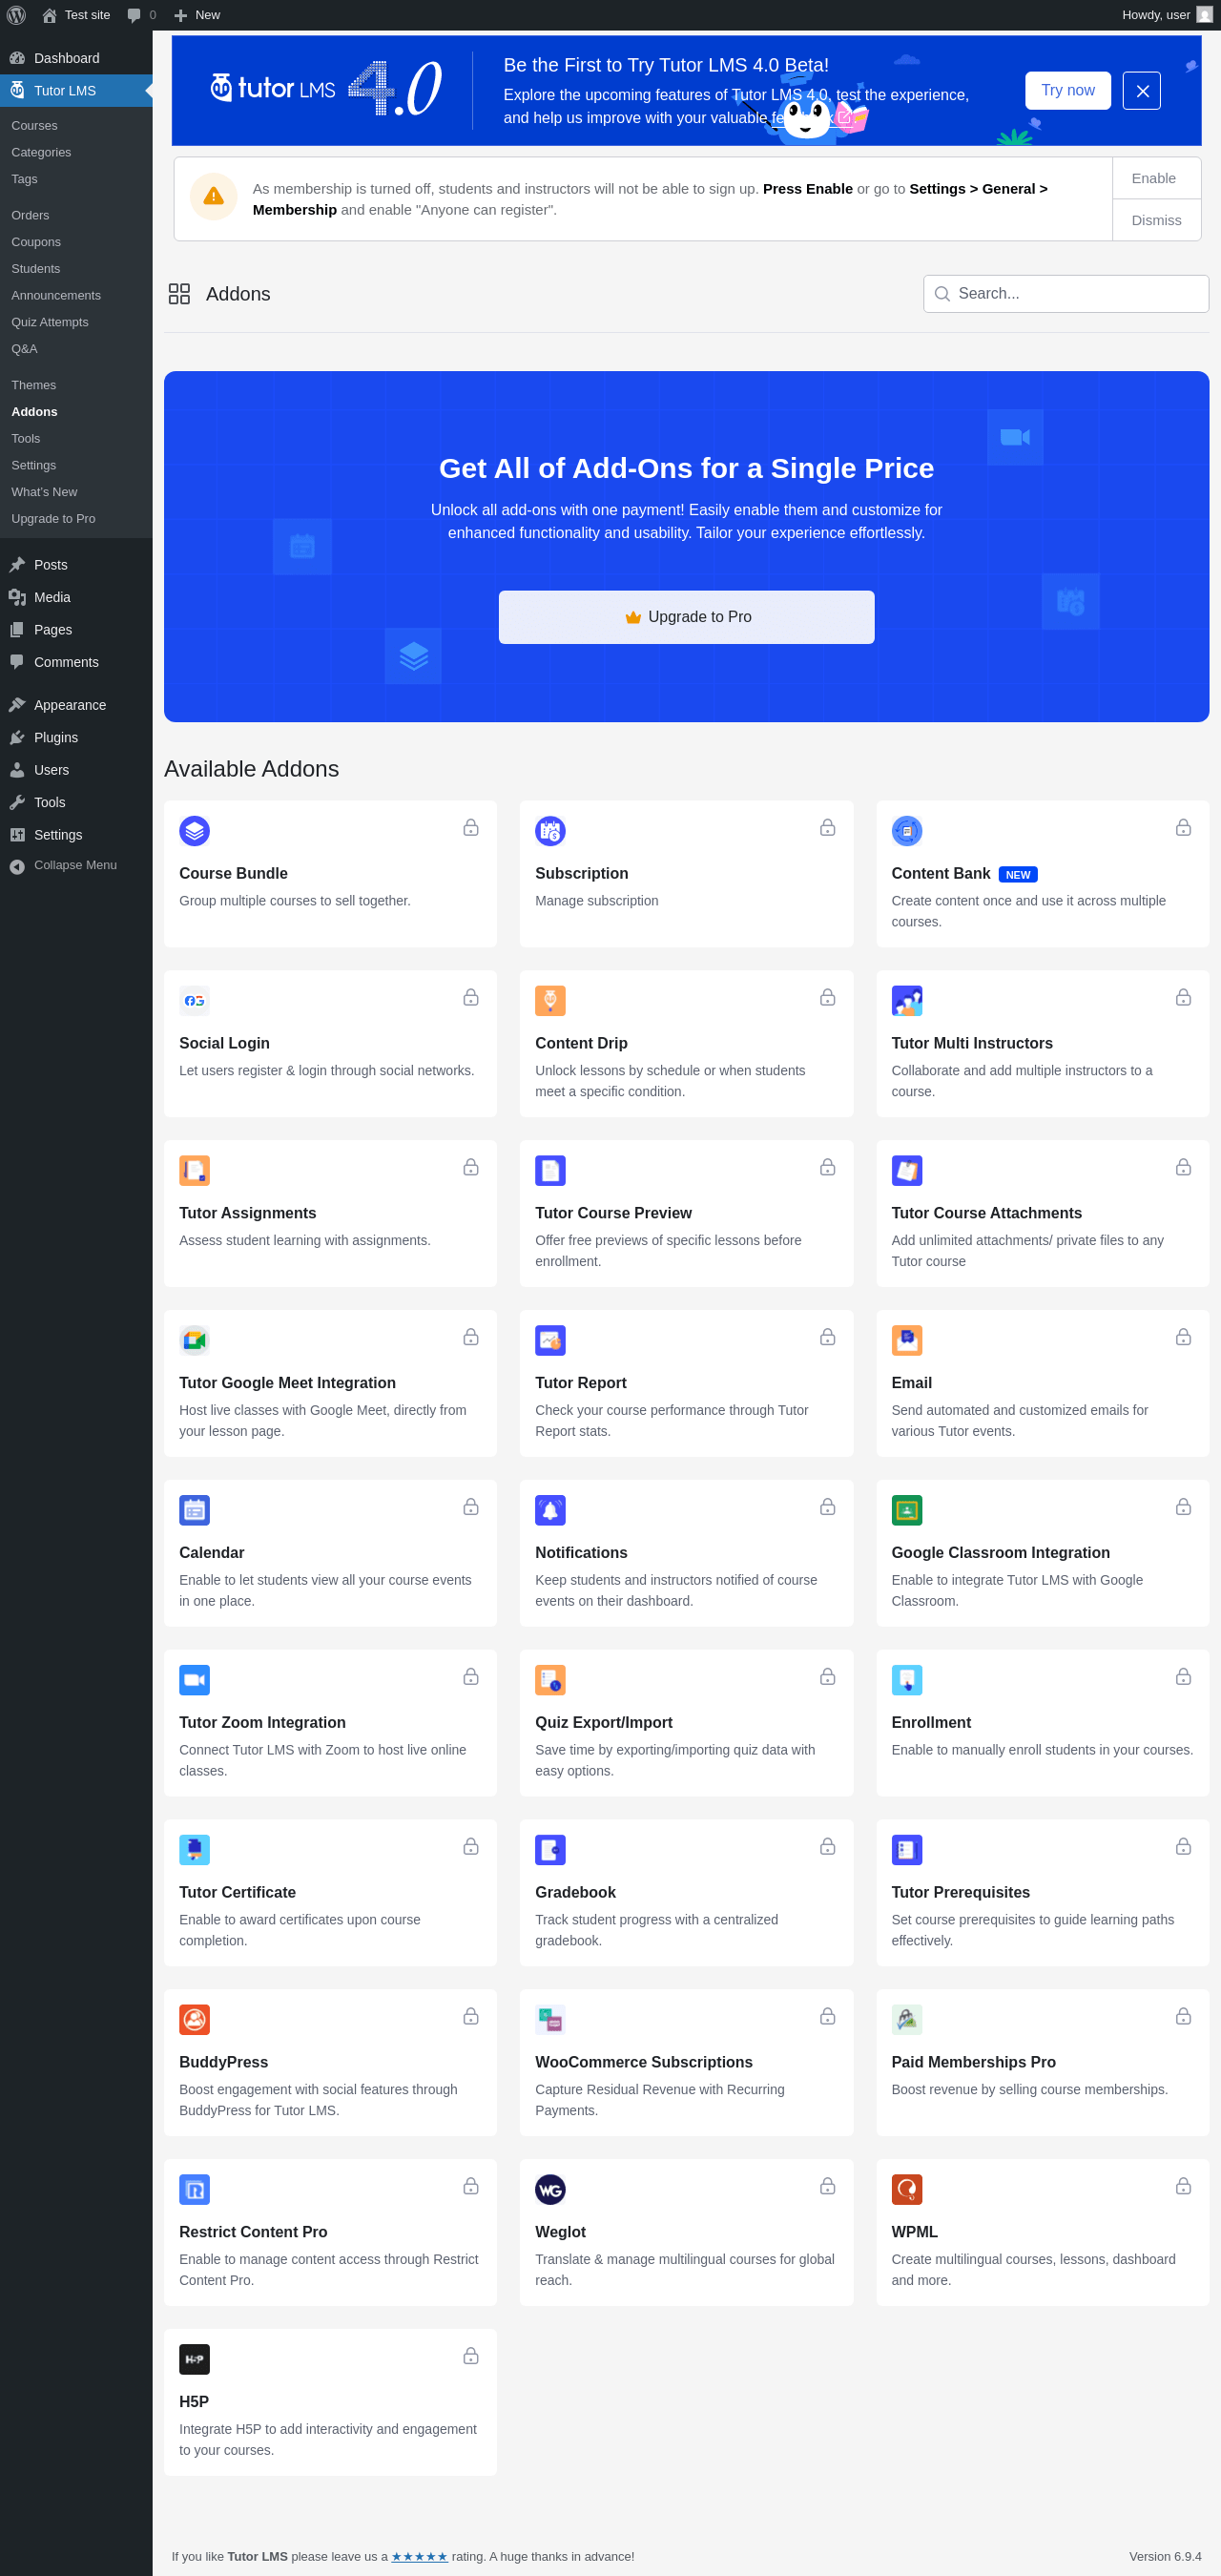Viewport: 1221px width, 2576px height.
Task: Open the comments bubble in admin bar
Action: point(141,15)
